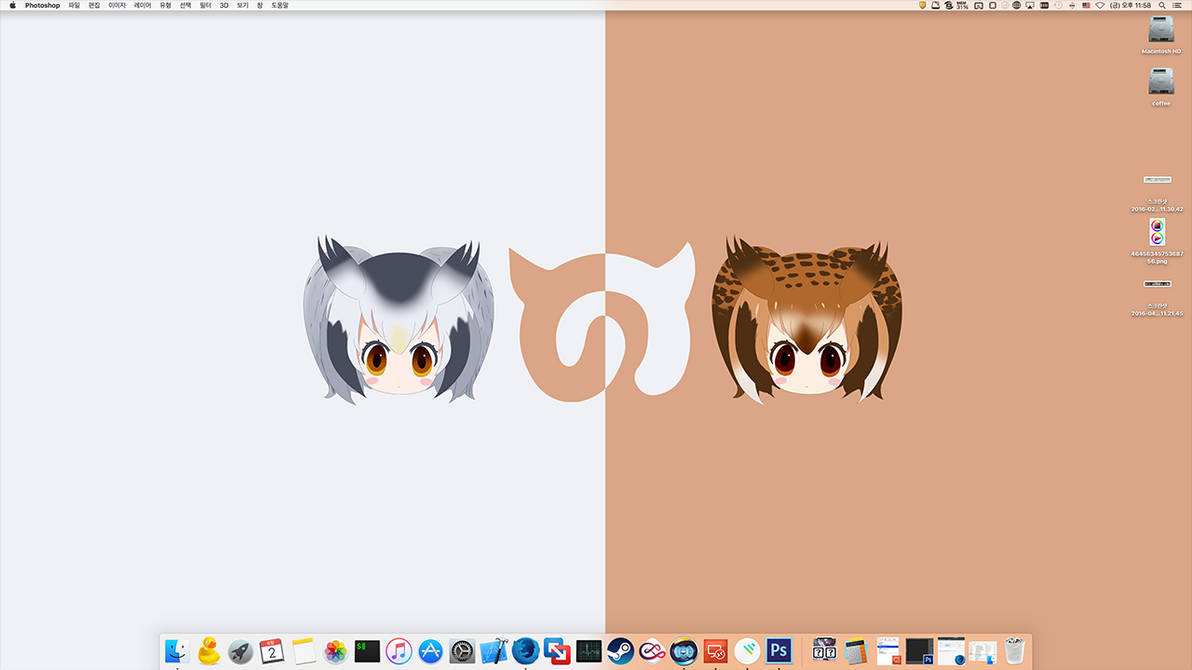
Task: Launch Photos app from the Dock
Action: 335,651
